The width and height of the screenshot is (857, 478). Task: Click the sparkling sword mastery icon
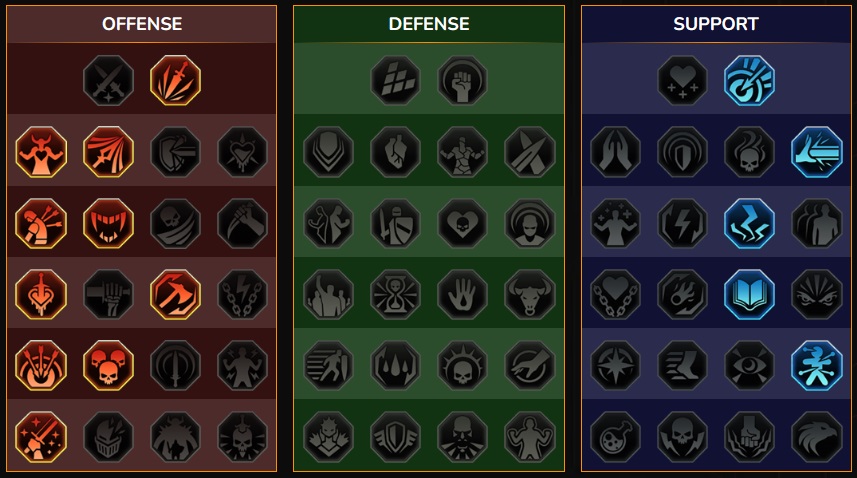[x=41, y=437]
